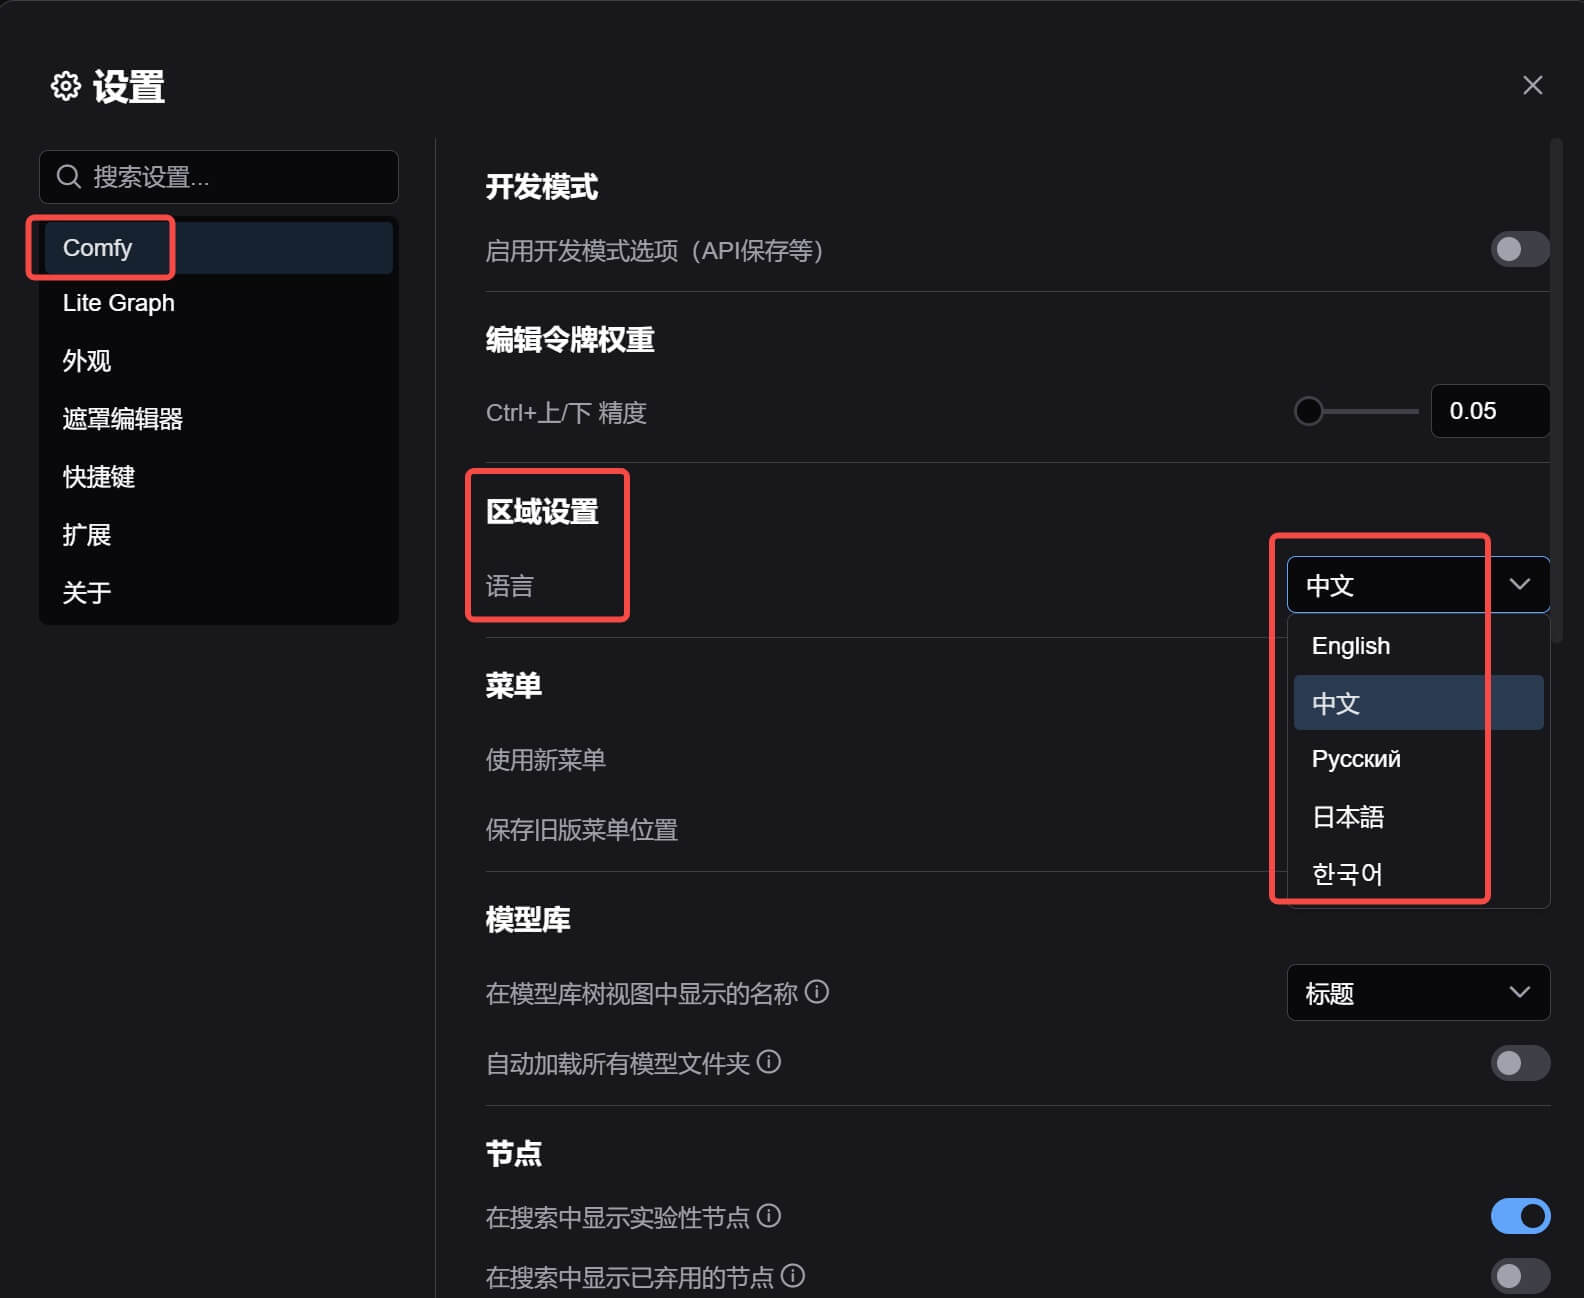Switch to the Lite Graph category
Screen dimensions: 1584x1298
click(x=218, y=303)
